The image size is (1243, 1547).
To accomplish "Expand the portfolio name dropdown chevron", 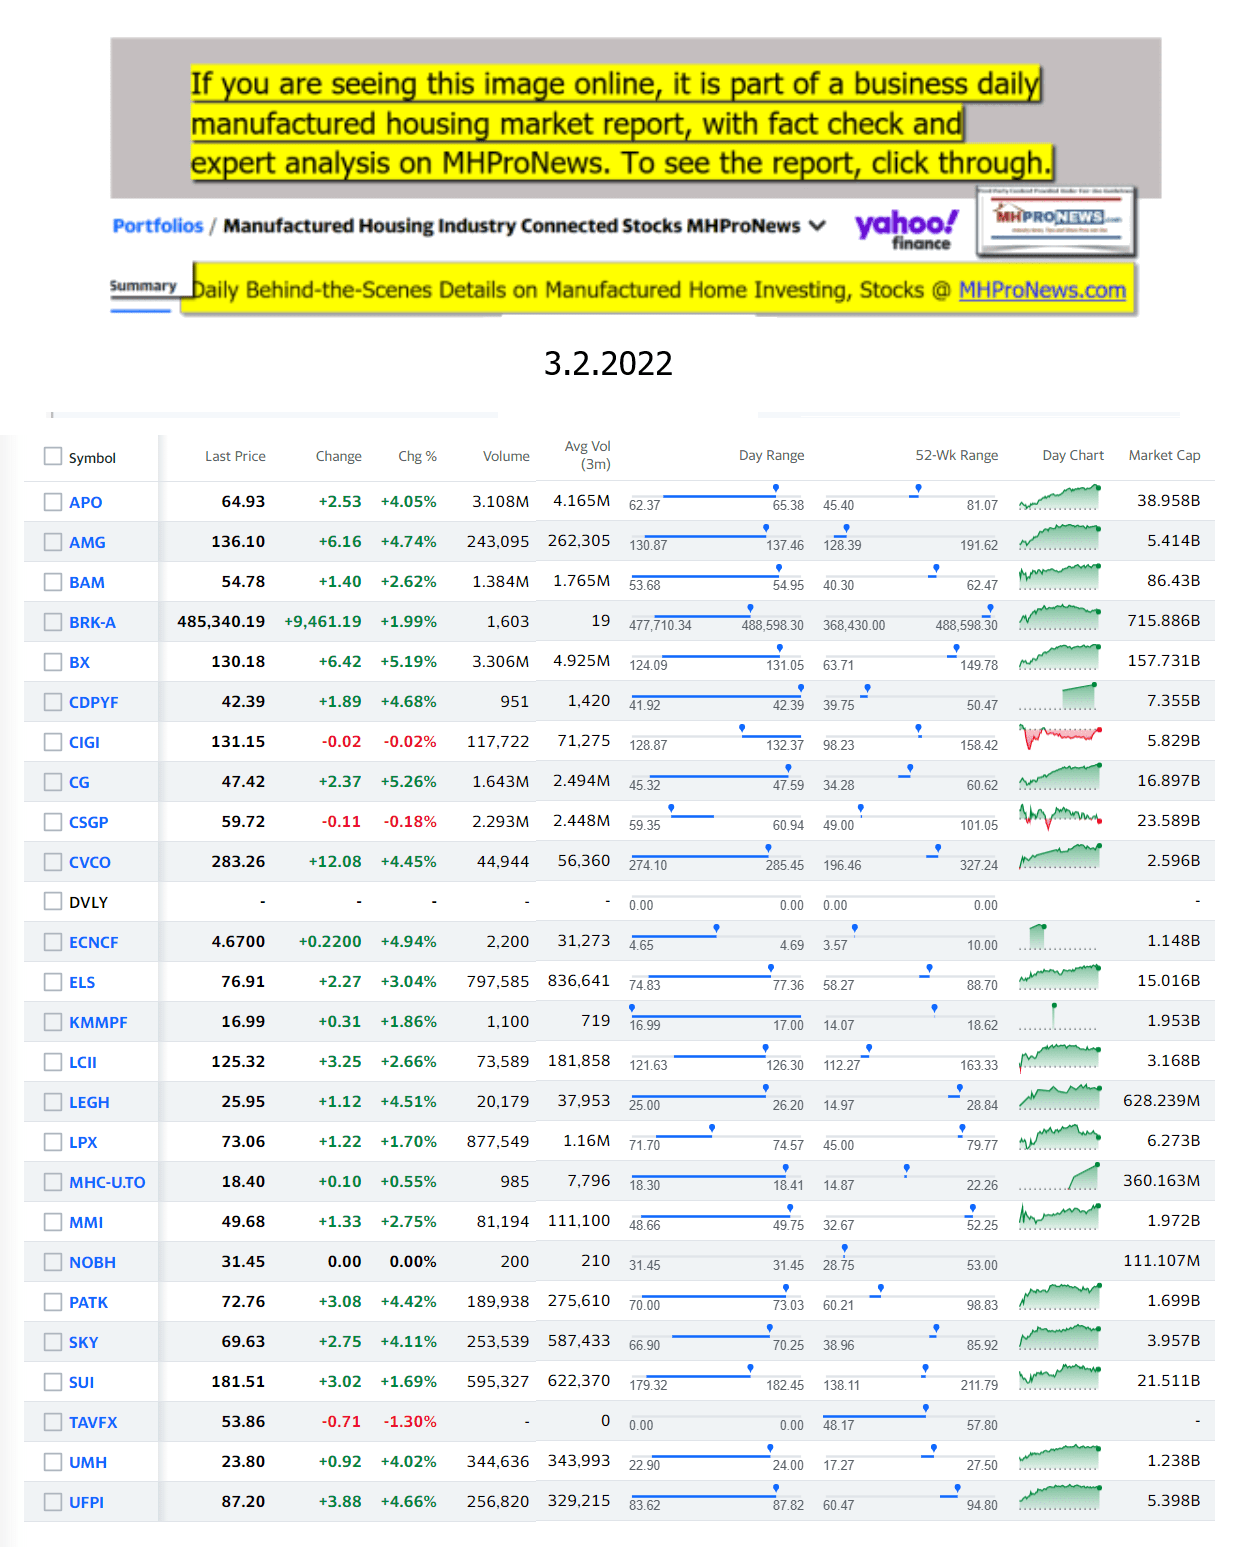I will (x=817, y=226).
